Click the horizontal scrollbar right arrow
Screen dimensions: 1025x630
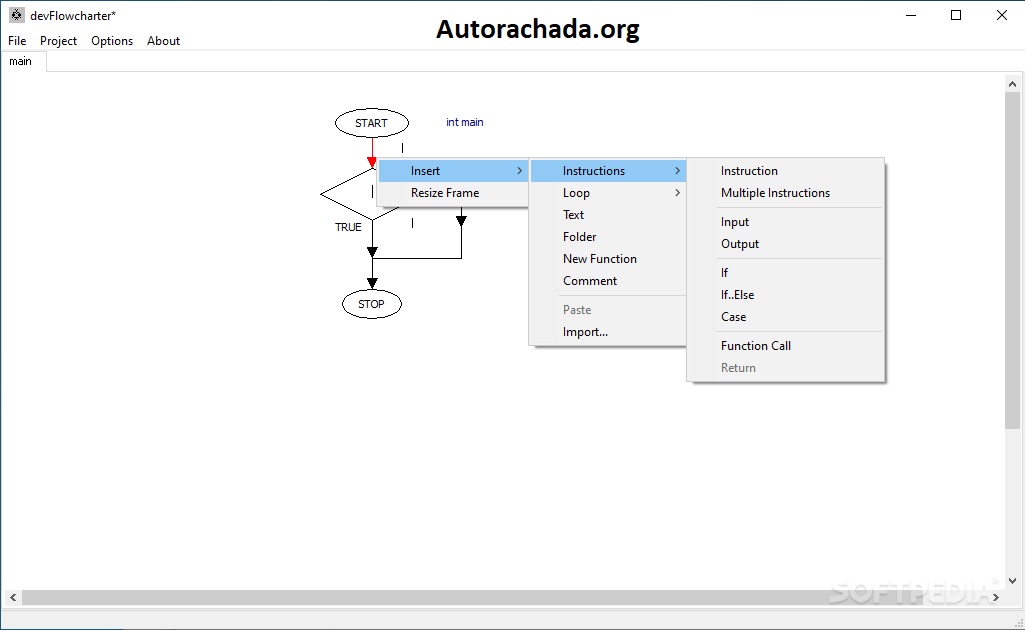pos(995,597)
